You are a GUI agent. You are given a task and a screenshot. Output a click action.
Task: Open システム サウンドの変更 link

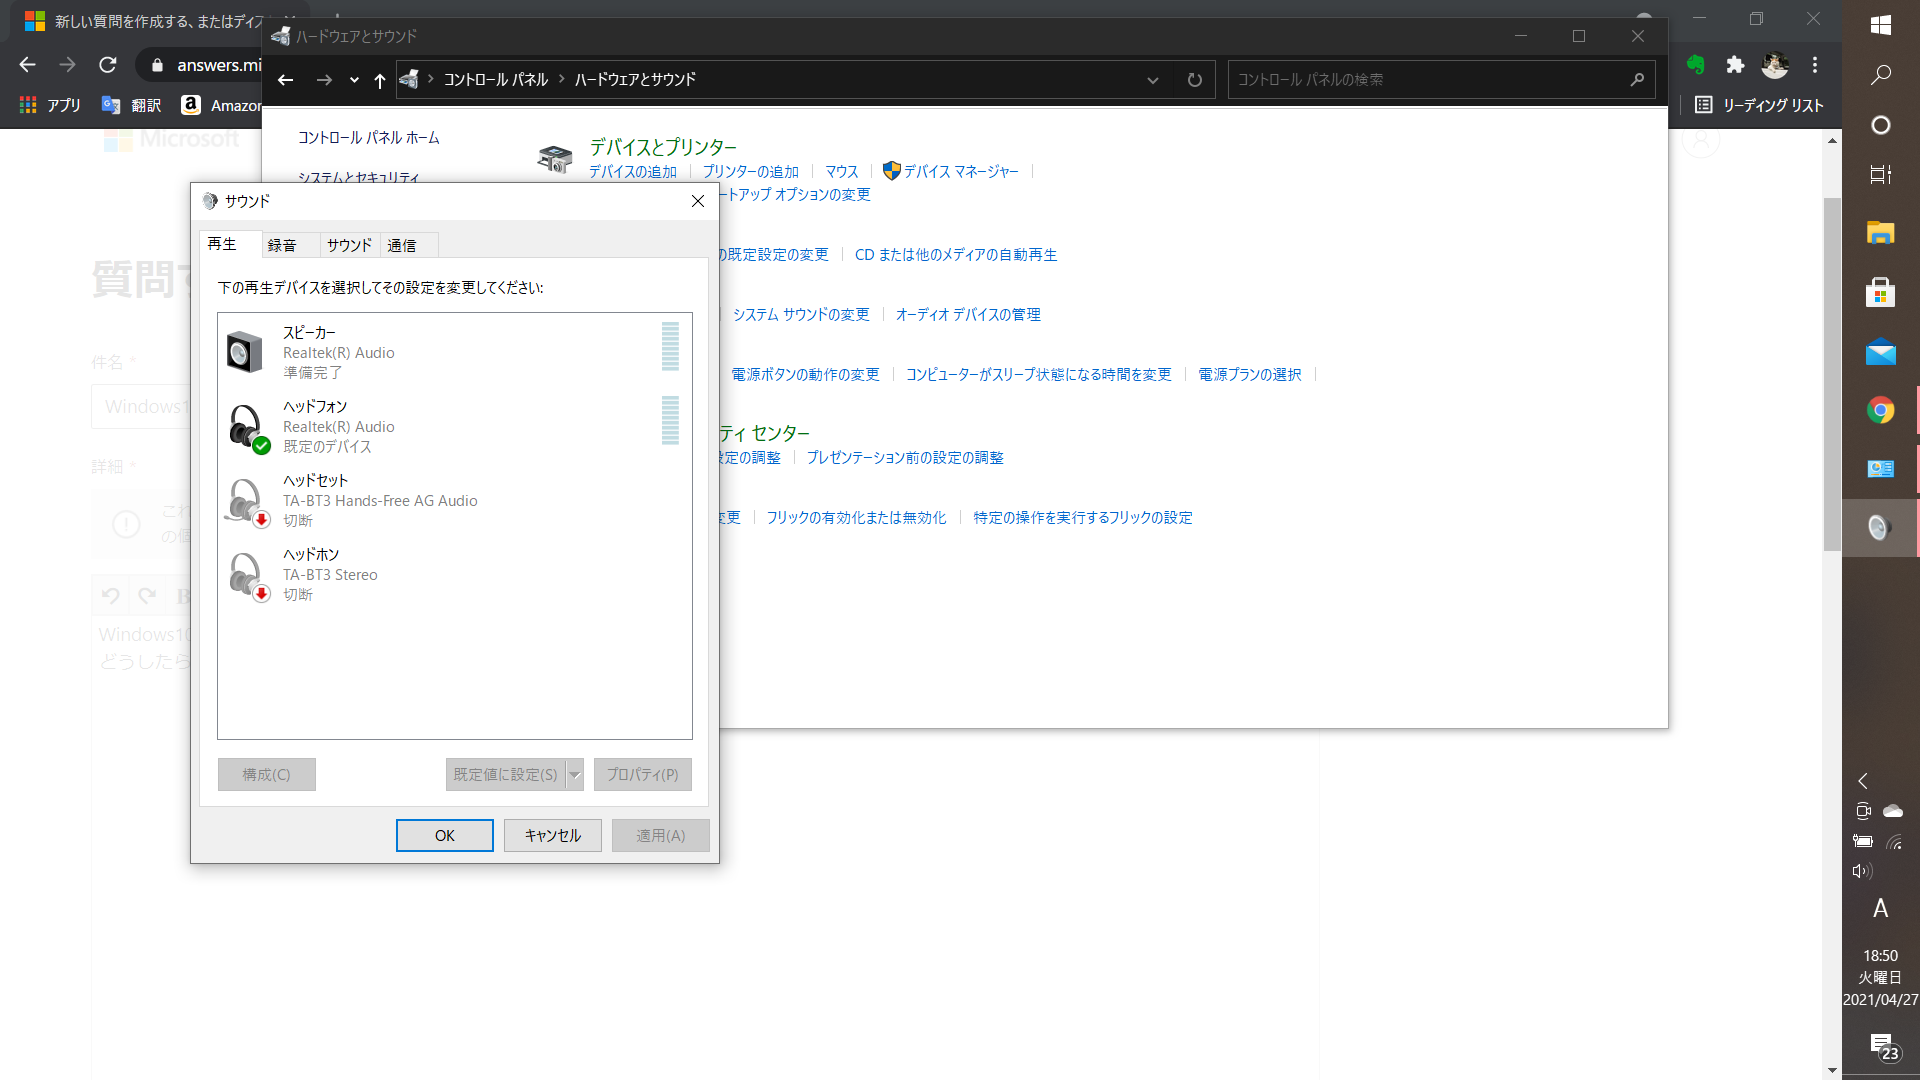point(802,314)
